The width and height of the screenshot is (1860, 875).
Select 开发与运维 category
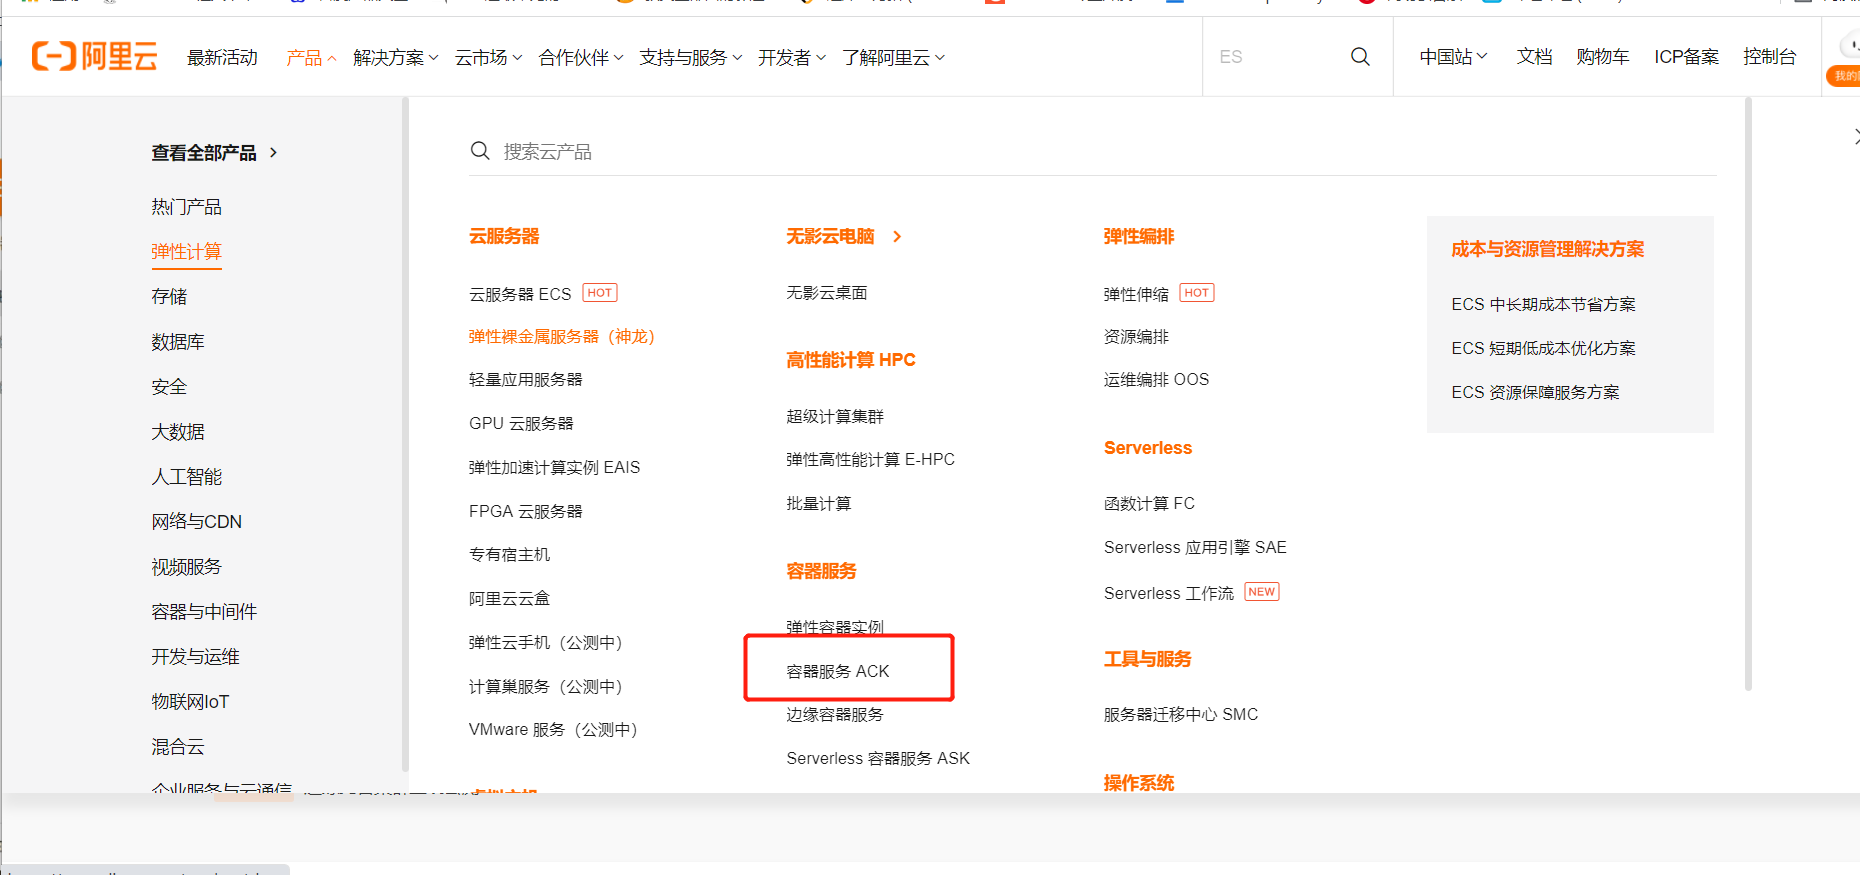pyautogui.click(x=195, y=657)
